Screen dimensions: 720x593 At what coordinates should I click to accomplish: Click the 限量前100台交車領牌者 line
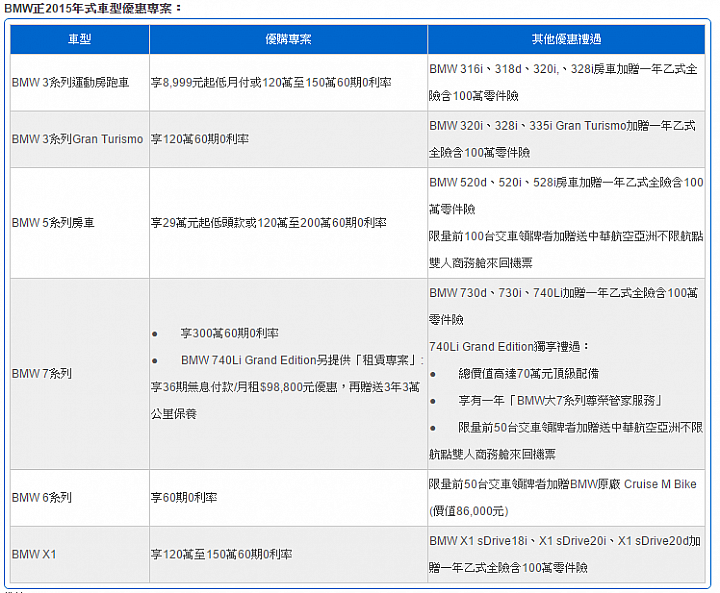566,237
